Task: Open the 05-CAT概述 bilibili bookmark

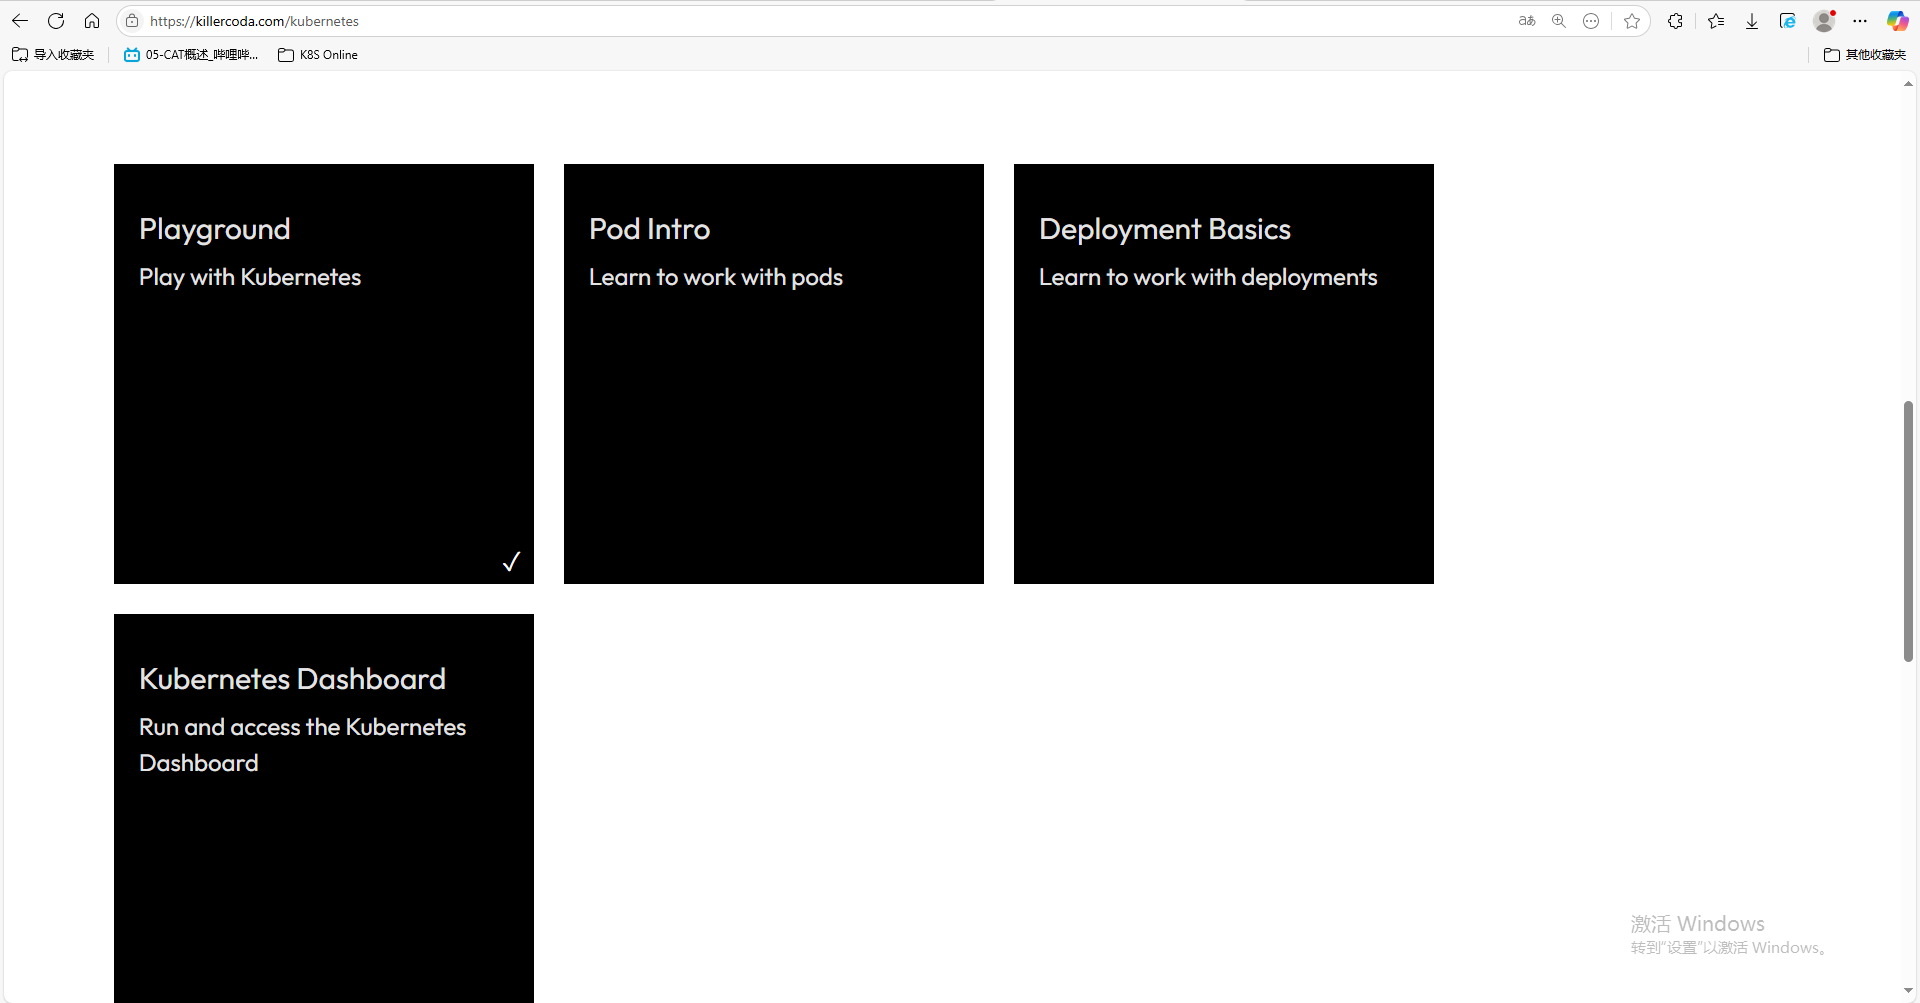Action: (x=191, y=55)
